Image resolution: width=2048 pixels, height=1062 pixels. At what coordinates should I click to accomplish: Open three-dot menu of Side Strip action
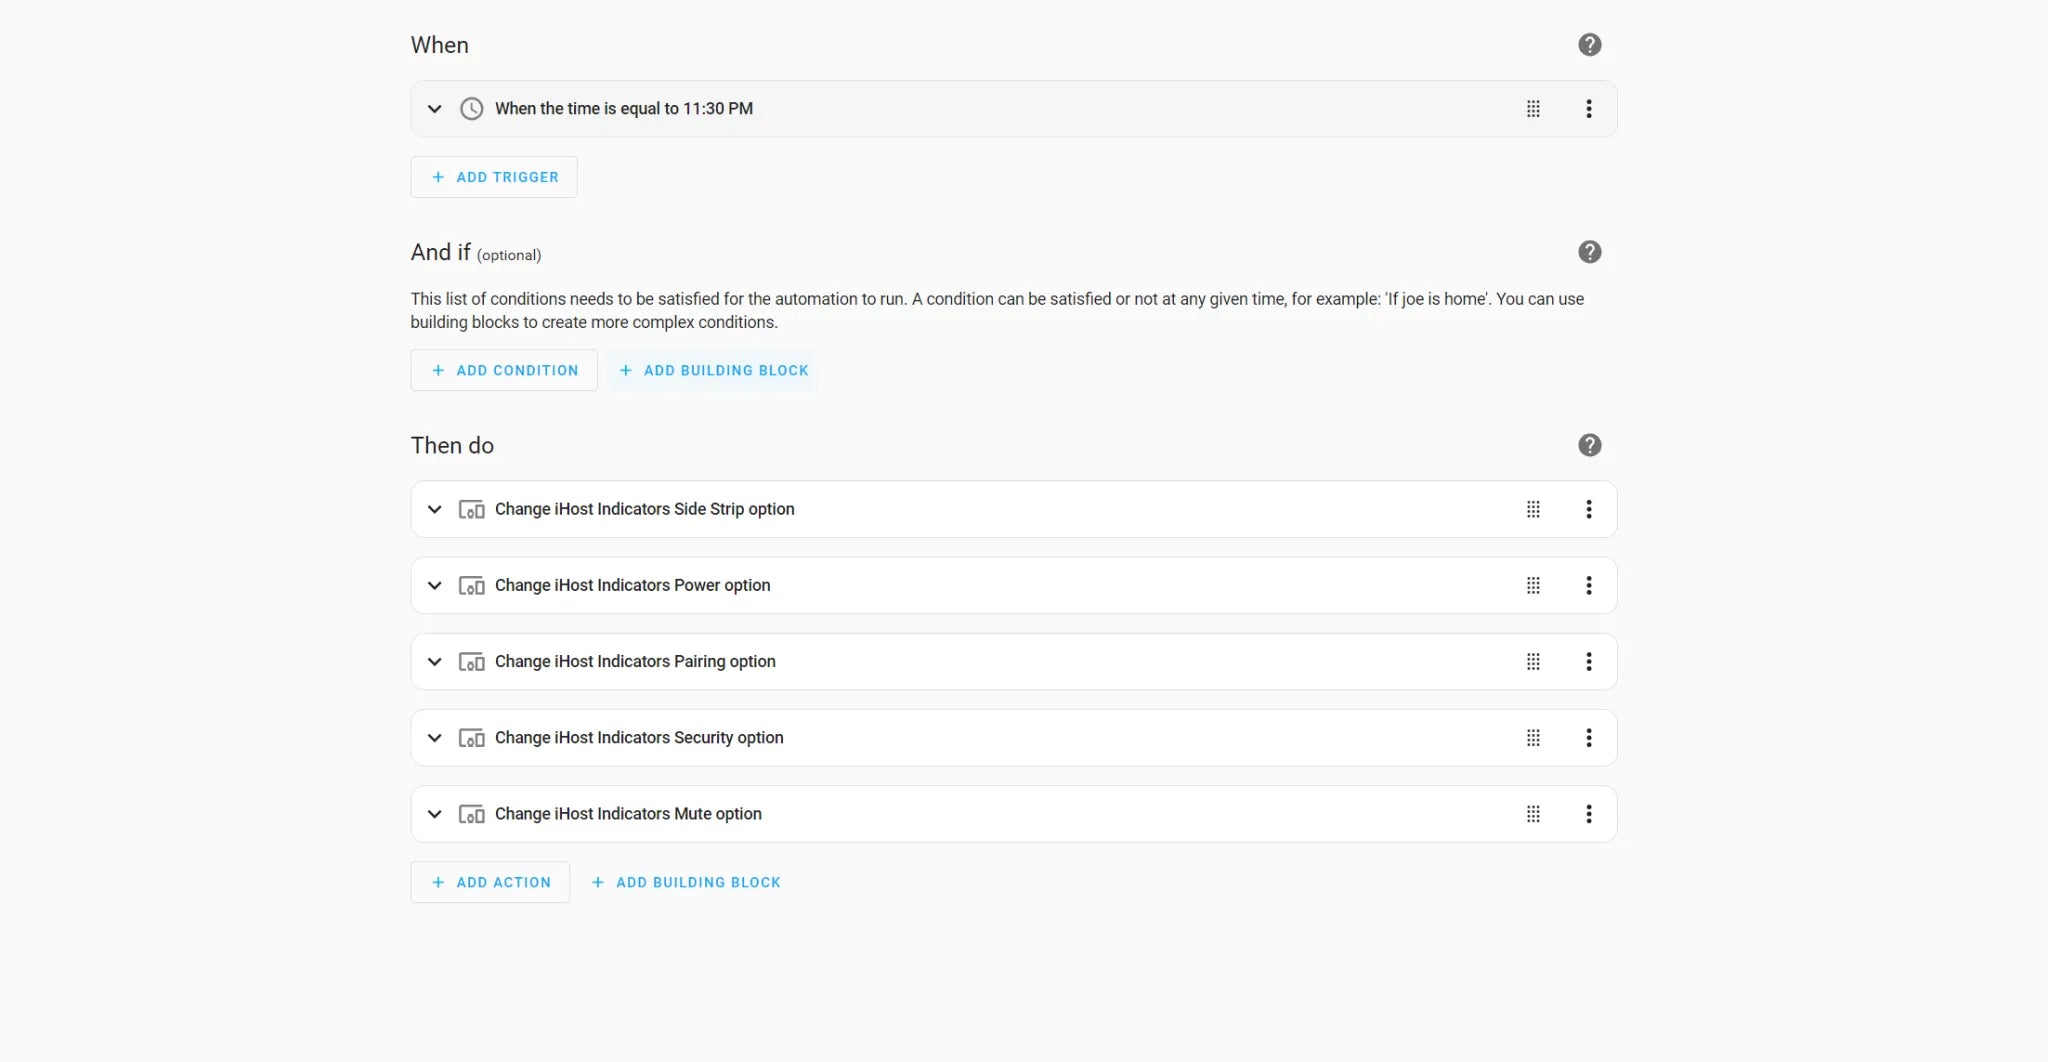(1588, 509)
